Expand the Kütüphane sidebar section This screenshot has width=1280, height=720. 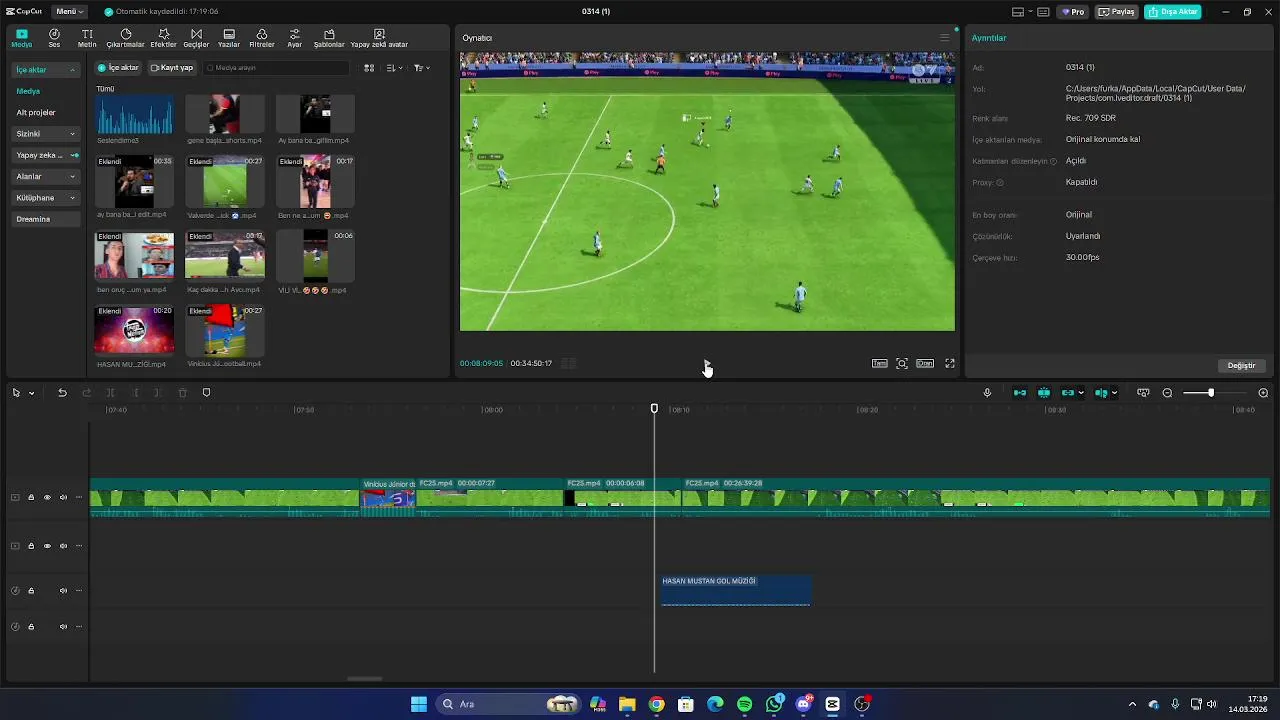[45, 198]
